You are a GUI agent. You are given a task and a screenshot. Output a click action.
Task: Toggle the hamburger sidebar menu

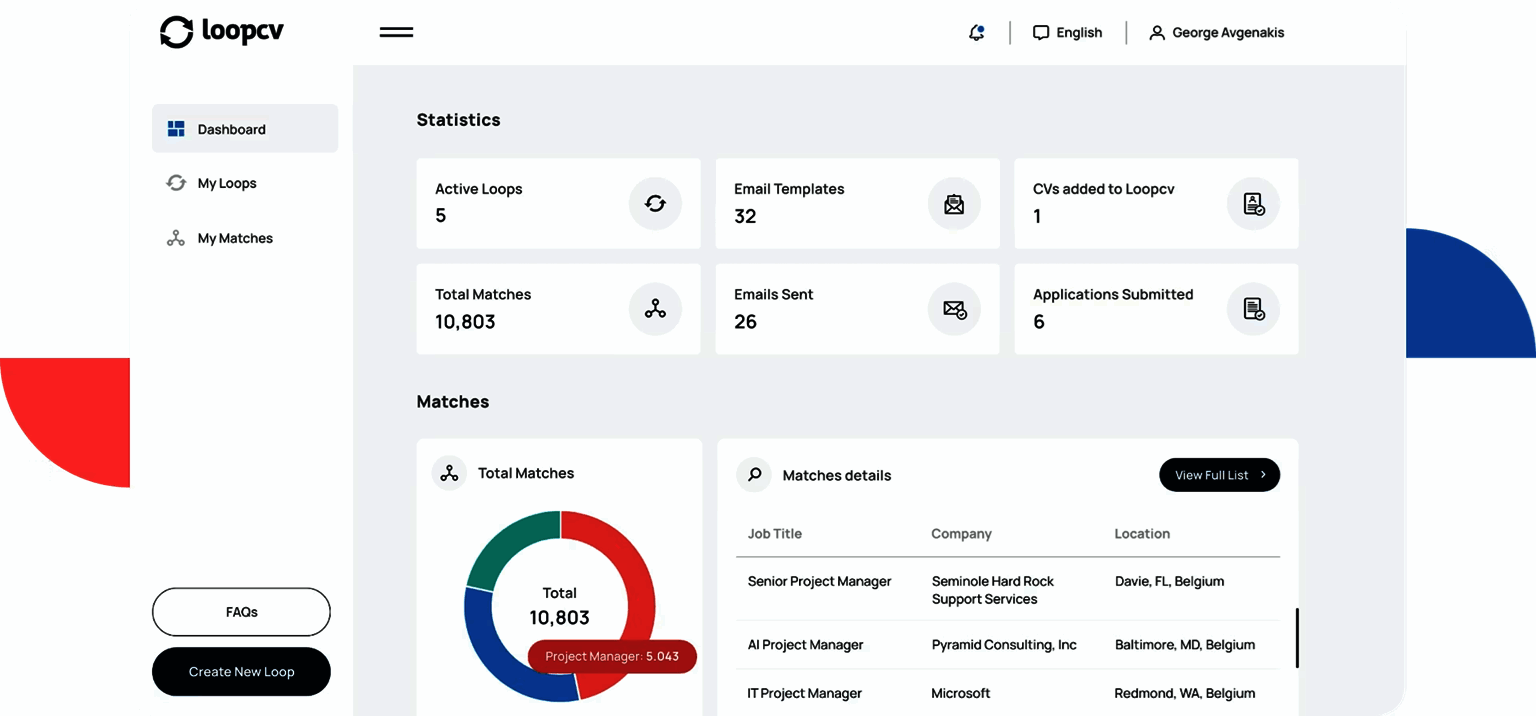[x=396, y=32]
